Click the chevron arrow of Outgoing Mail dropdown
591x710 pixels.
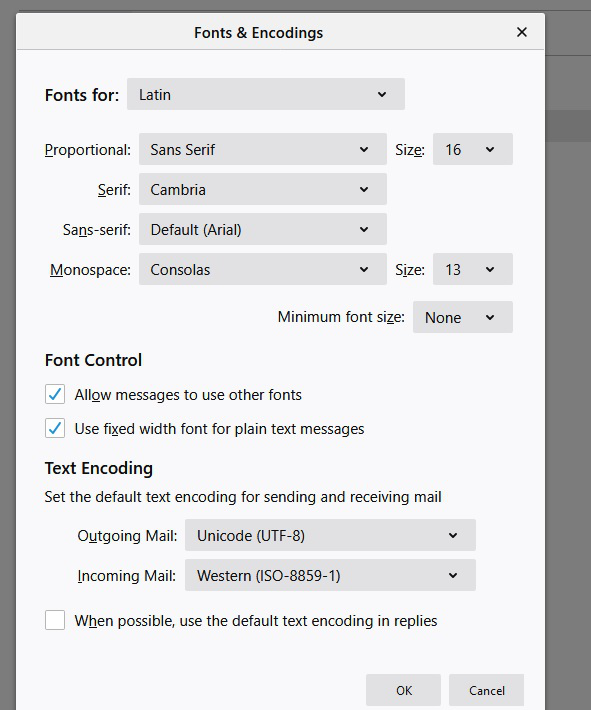point(453,535)
